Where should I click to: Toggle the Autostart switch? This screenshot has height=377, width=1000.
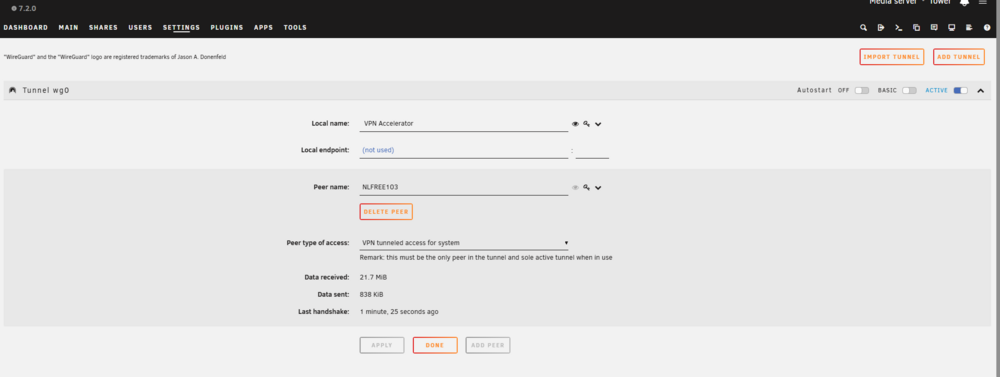pyautogui.click(x=862, y=91)
